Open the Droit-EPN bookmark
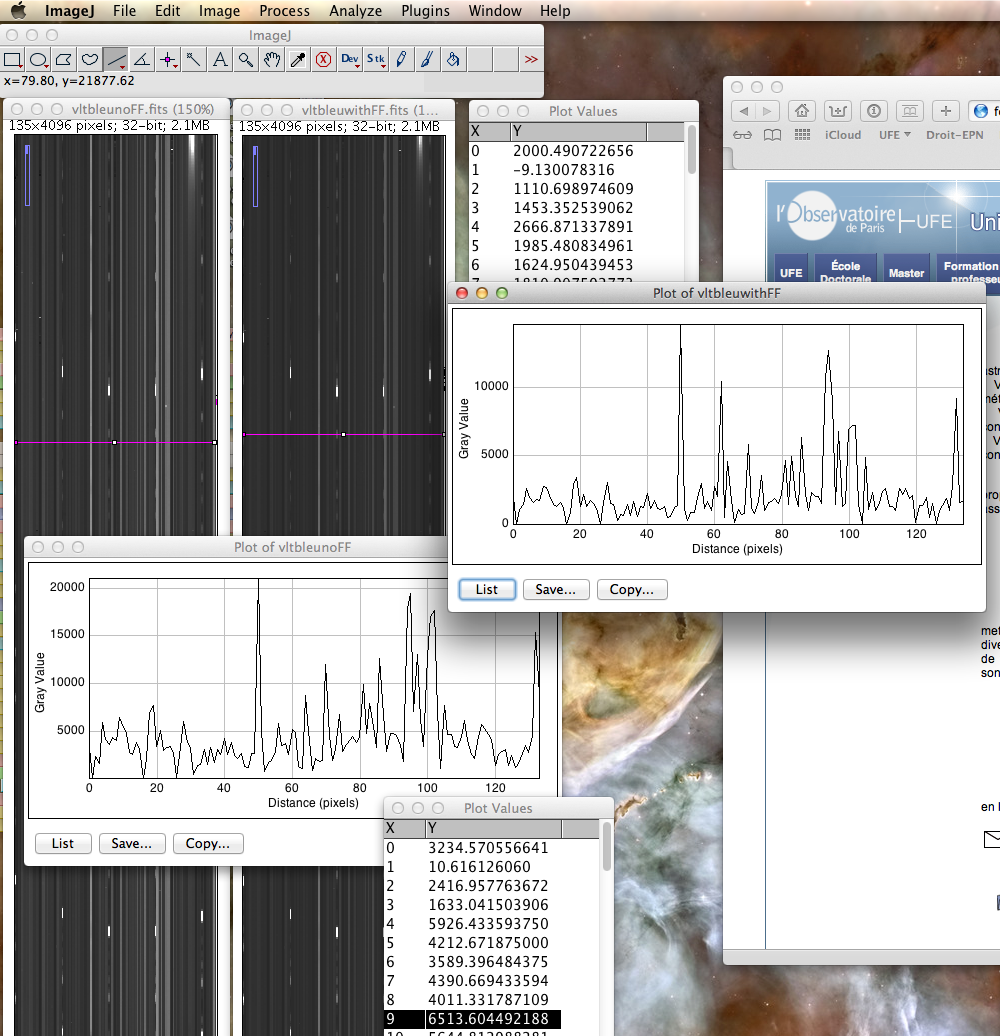 pyautogui.click(x=954, y=135)
